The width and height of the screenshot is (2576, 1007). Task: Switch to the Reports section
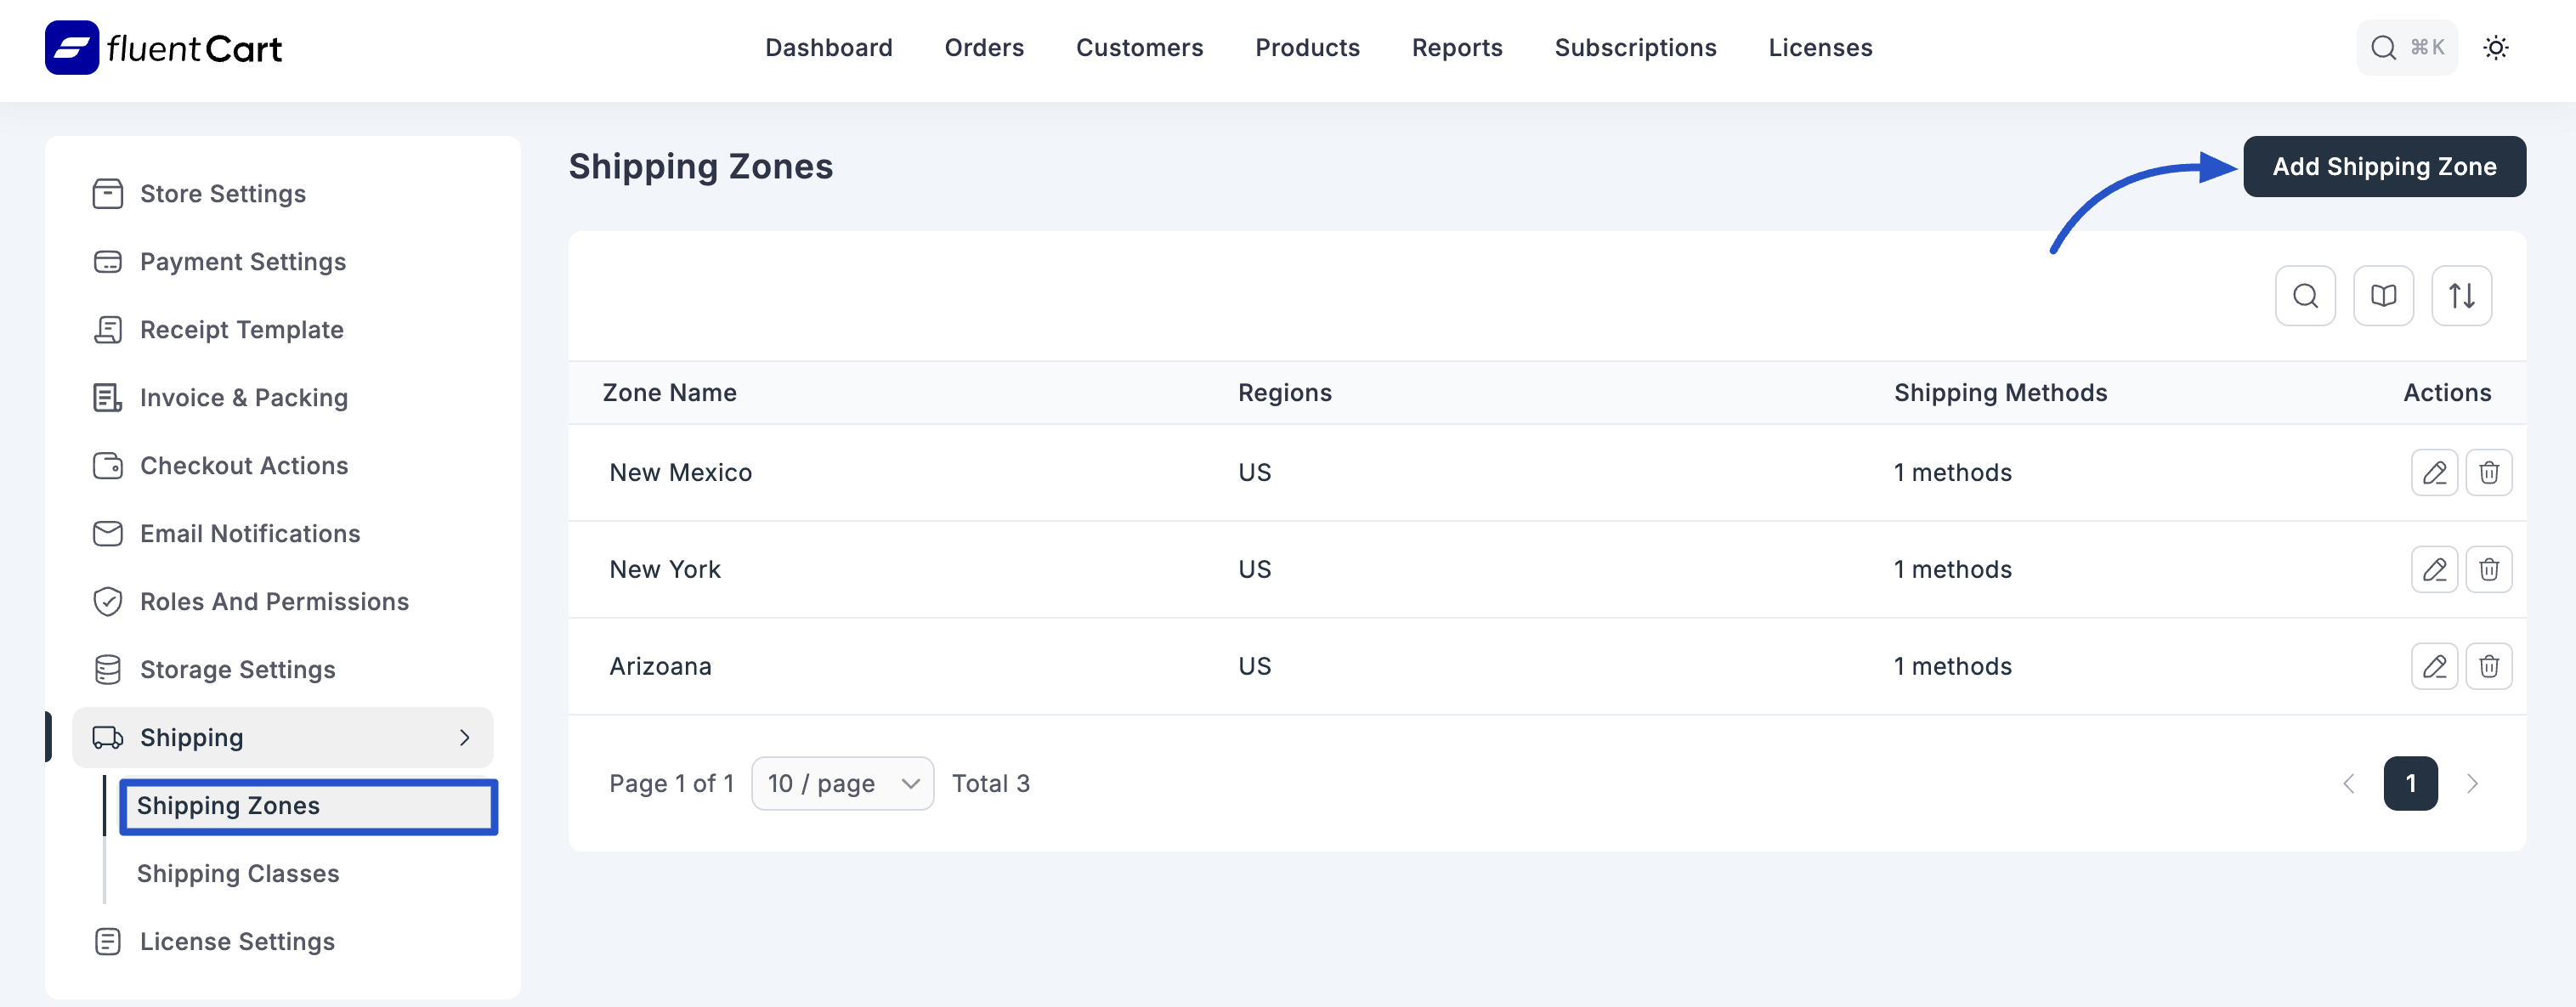1456,47
